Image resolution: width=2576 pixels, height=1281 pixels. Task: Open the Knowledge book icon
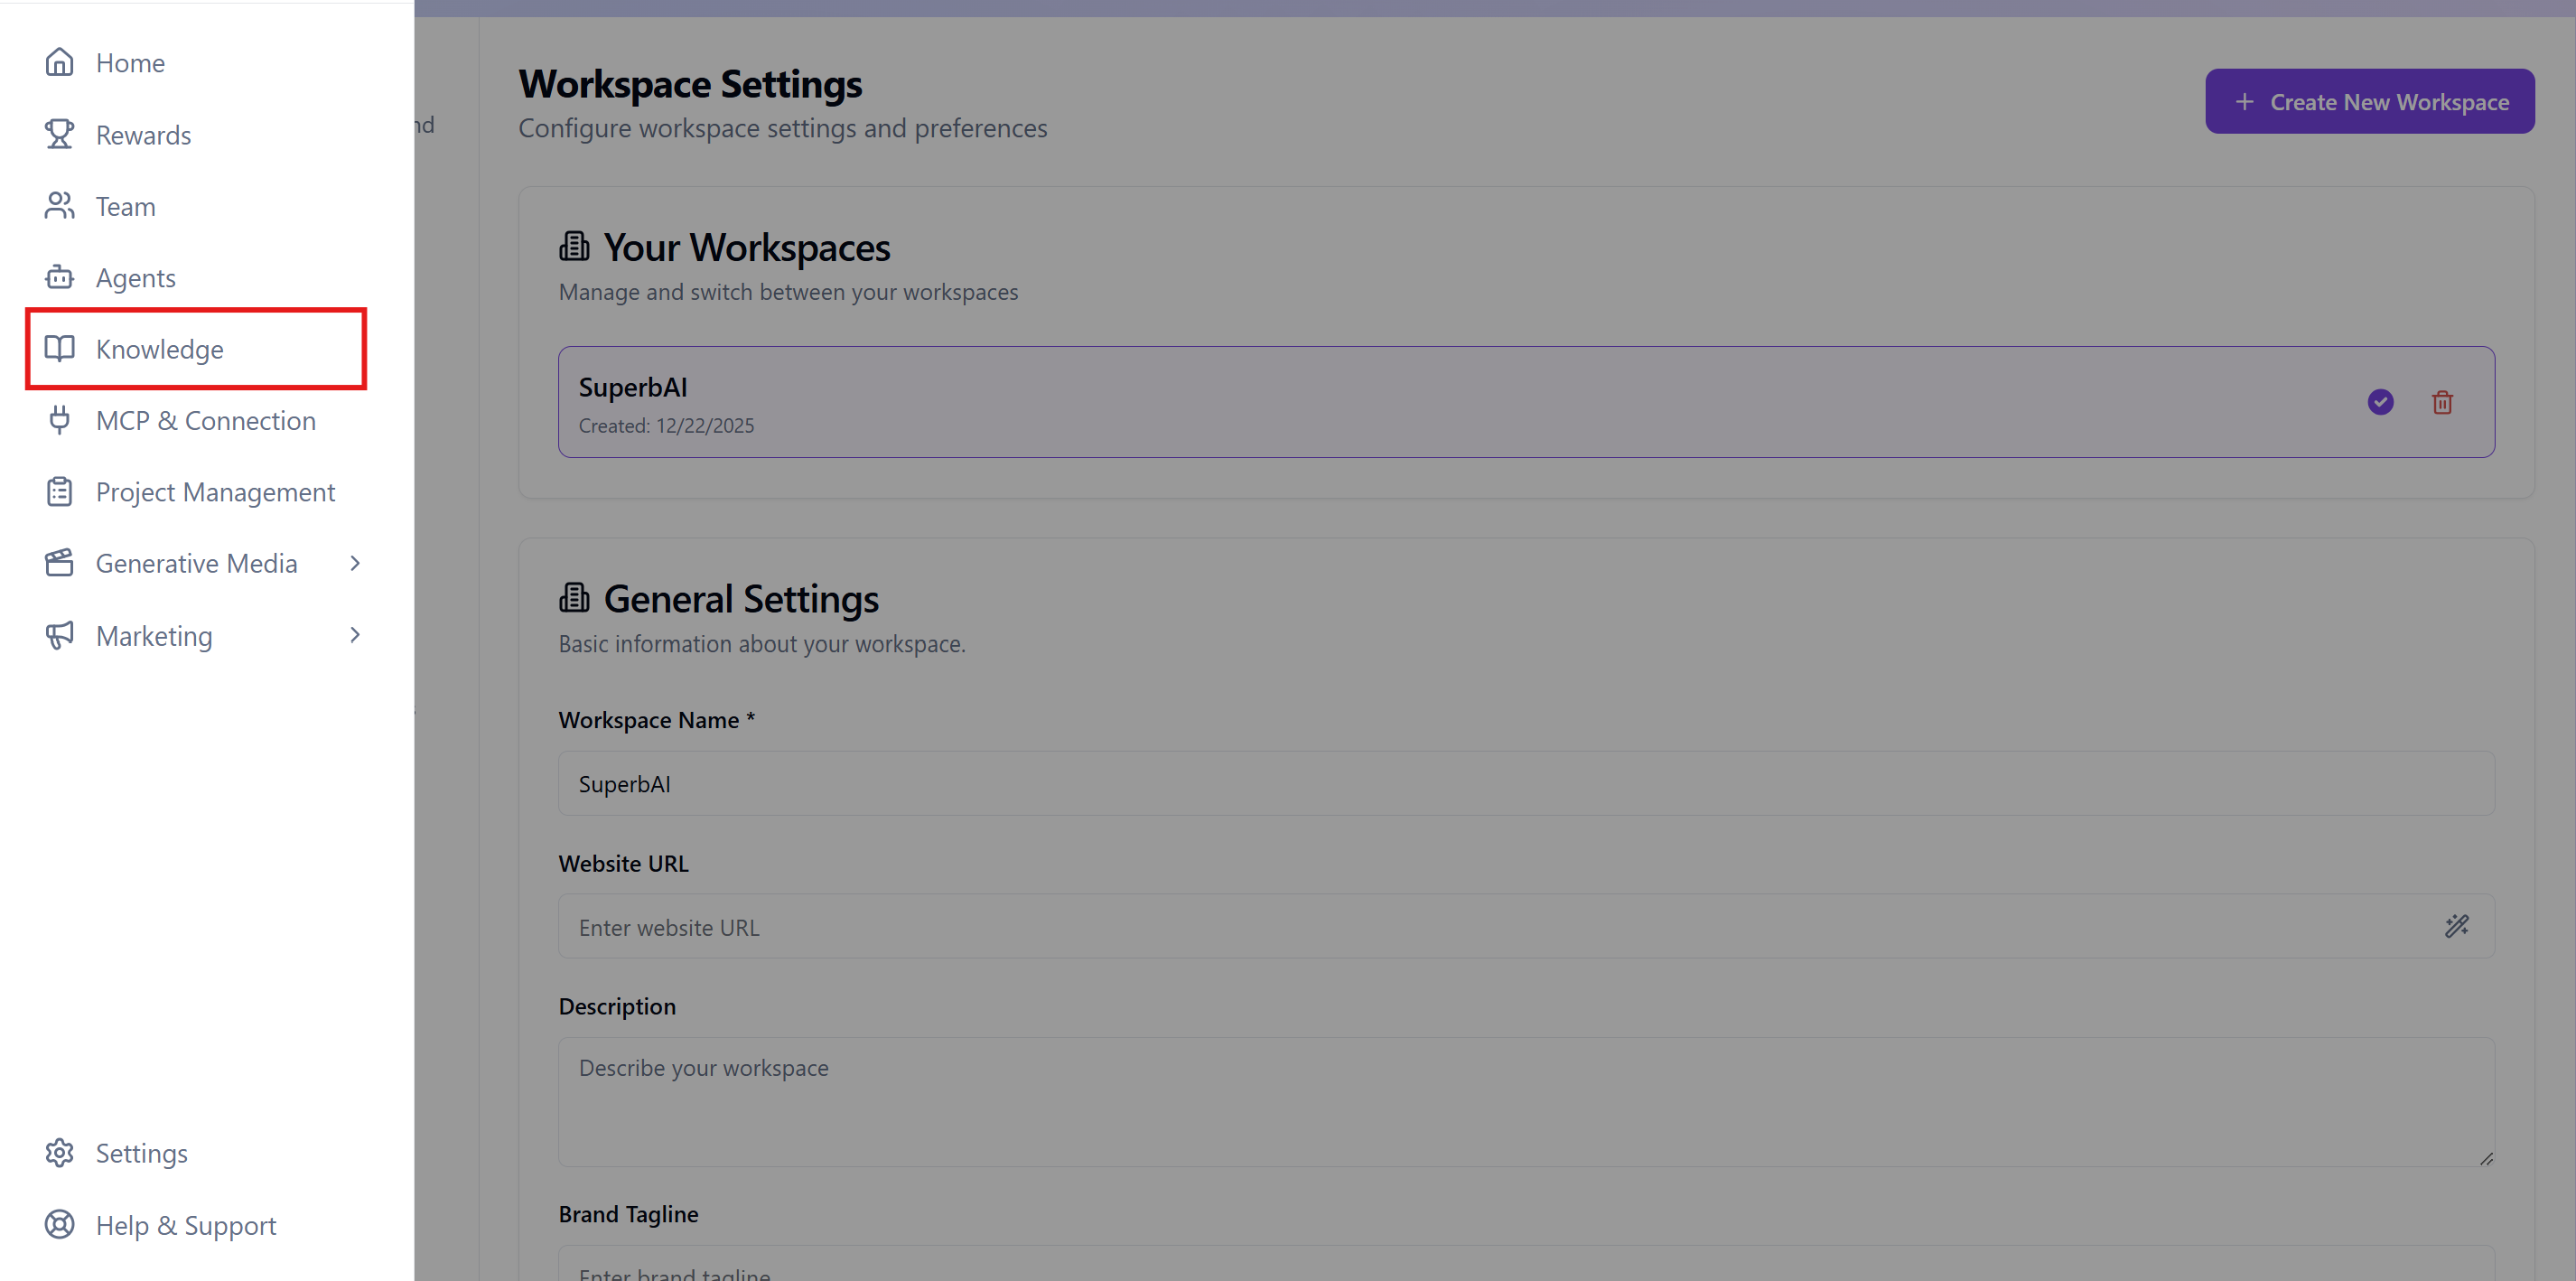click(59, 348)
